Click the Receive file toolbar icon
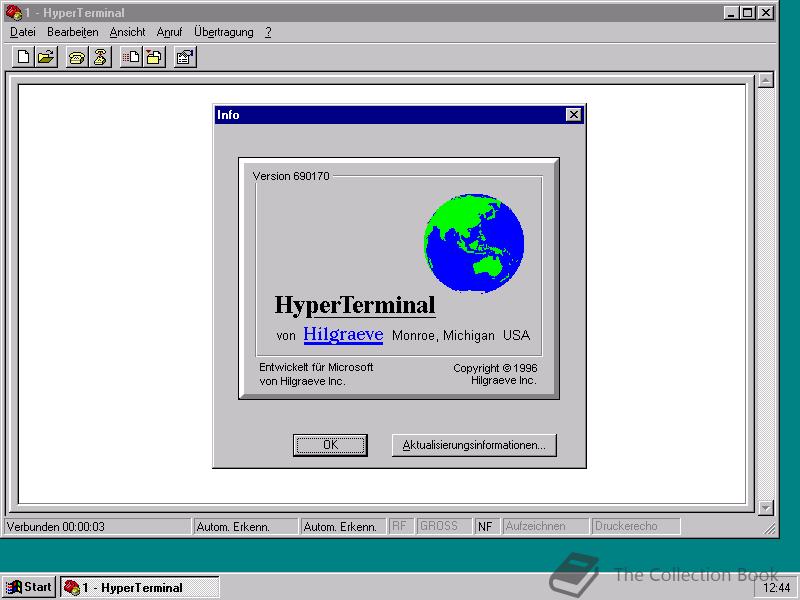The width and height of the screenshot is (800, 600). [x=154, y=57]
